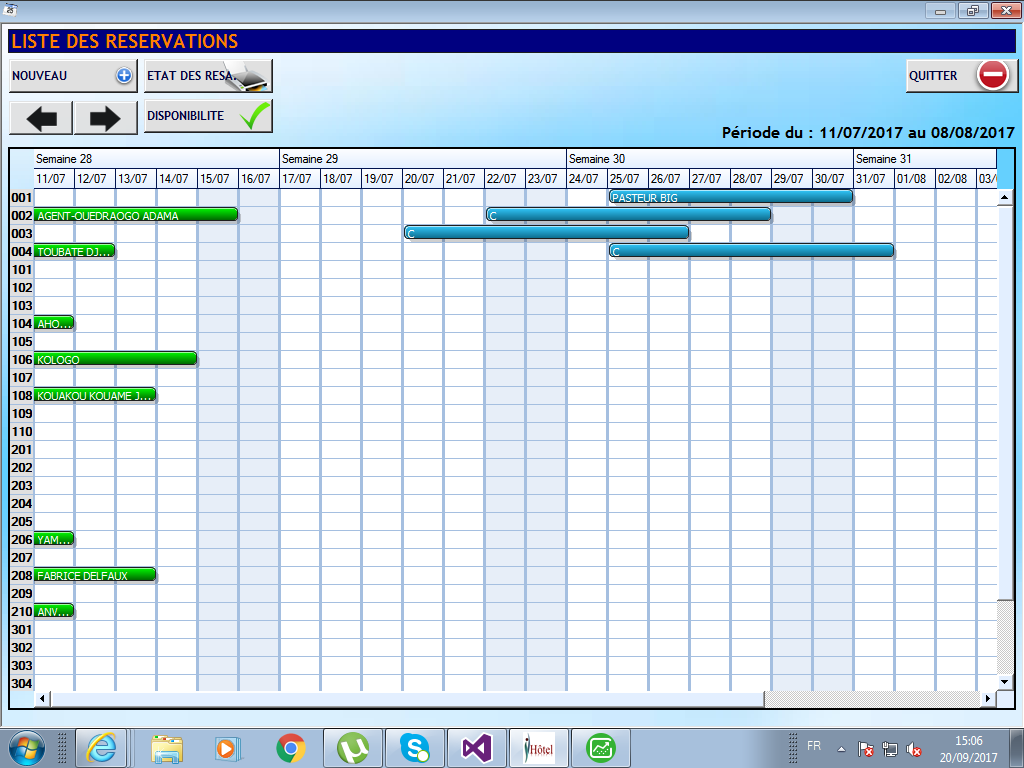1024x768 pixels.
Task: Show hidden tray icons arrow
Action: pyautogui.click(x=842, y=750)
